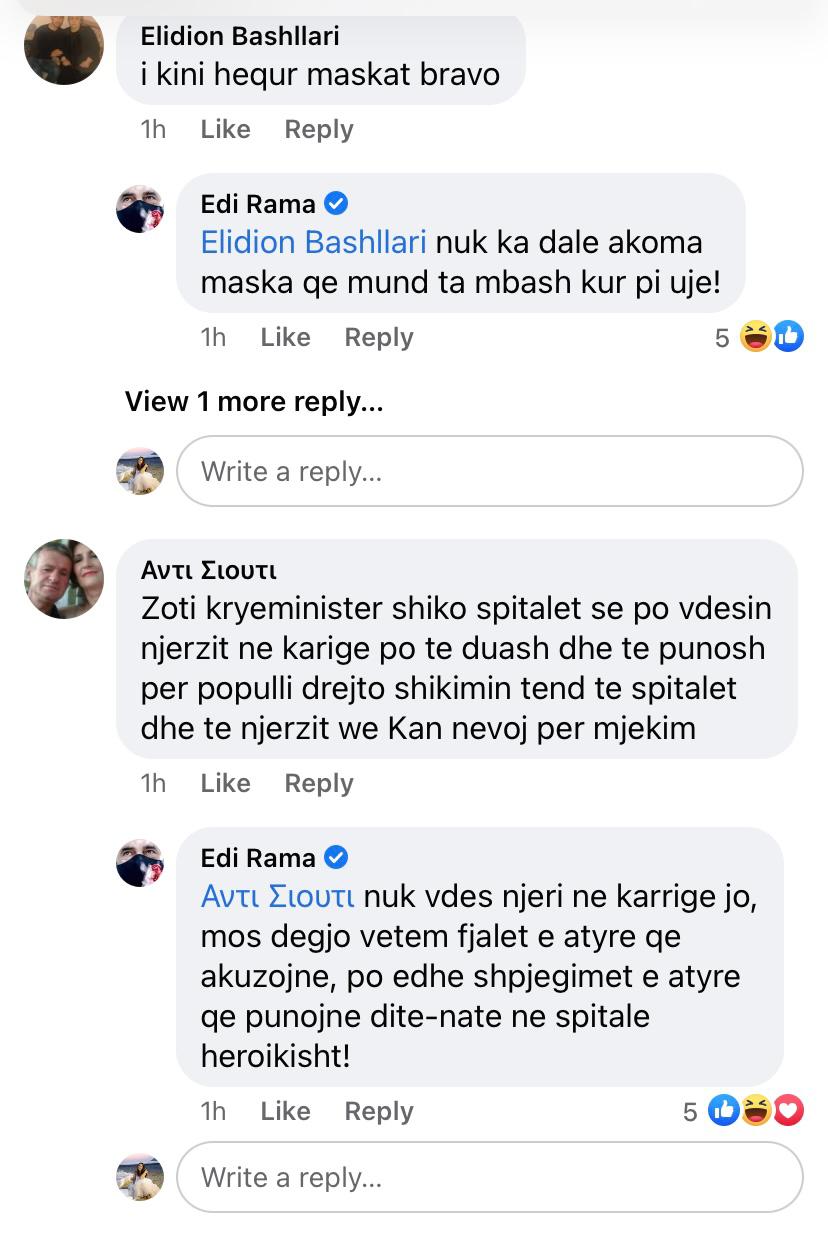Click the verified badge on second Edi Rama reply
The width and height of the screenshot is (828, 1234).
pyautogui.click(x=337, y=858)
